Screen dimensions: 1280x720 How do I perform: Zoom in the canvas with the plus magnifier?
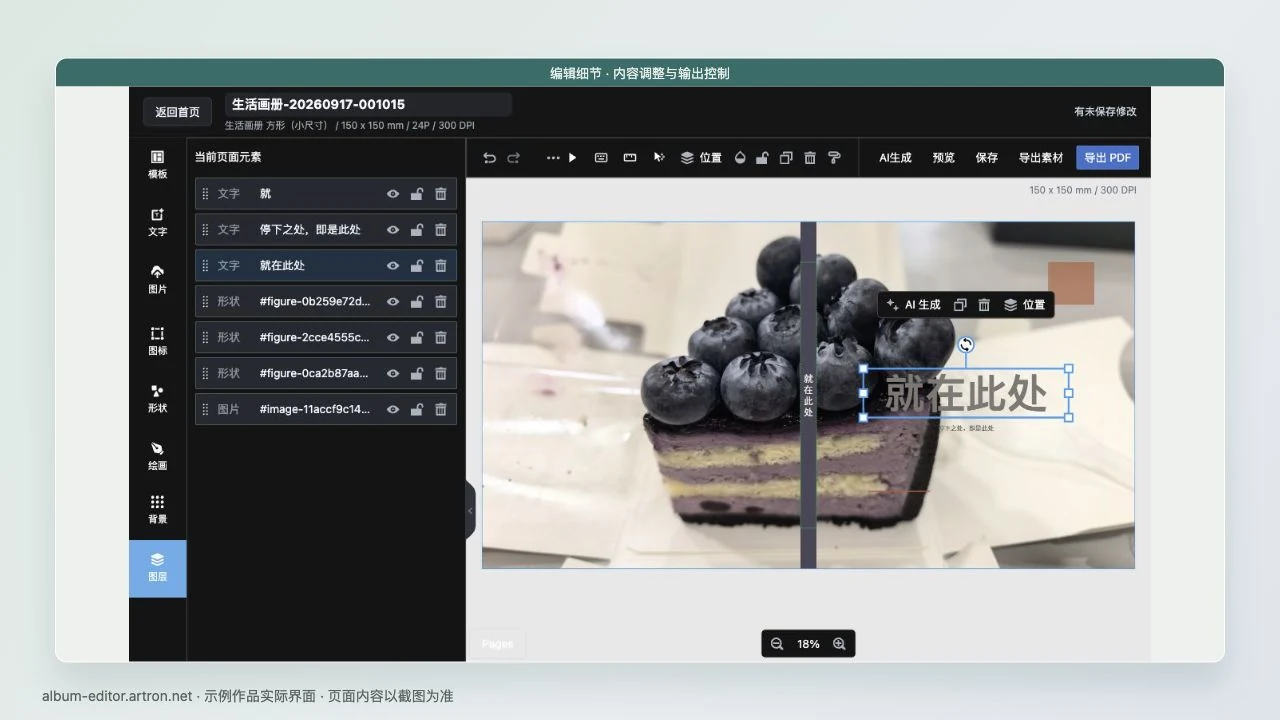click(839, 644)
